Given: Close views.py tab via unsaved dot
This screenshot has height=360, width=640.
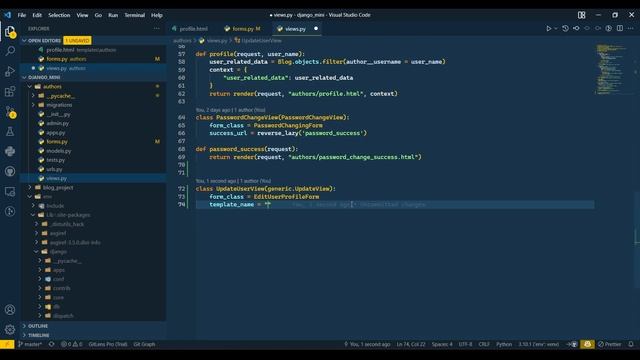Looking at the screenshot, I should 316,29.
